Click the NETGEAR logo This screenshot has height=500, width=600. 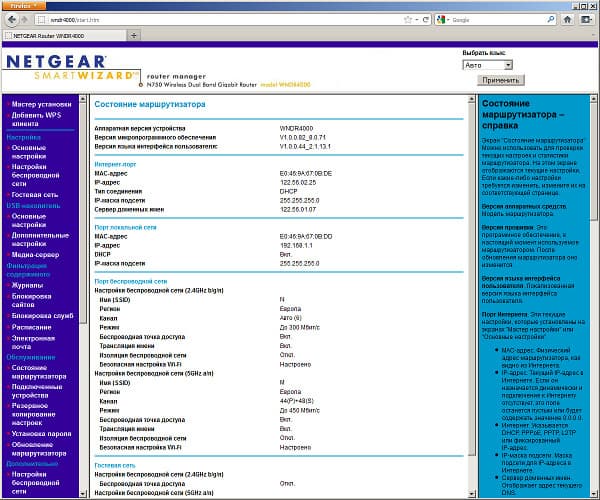[56, 62]
